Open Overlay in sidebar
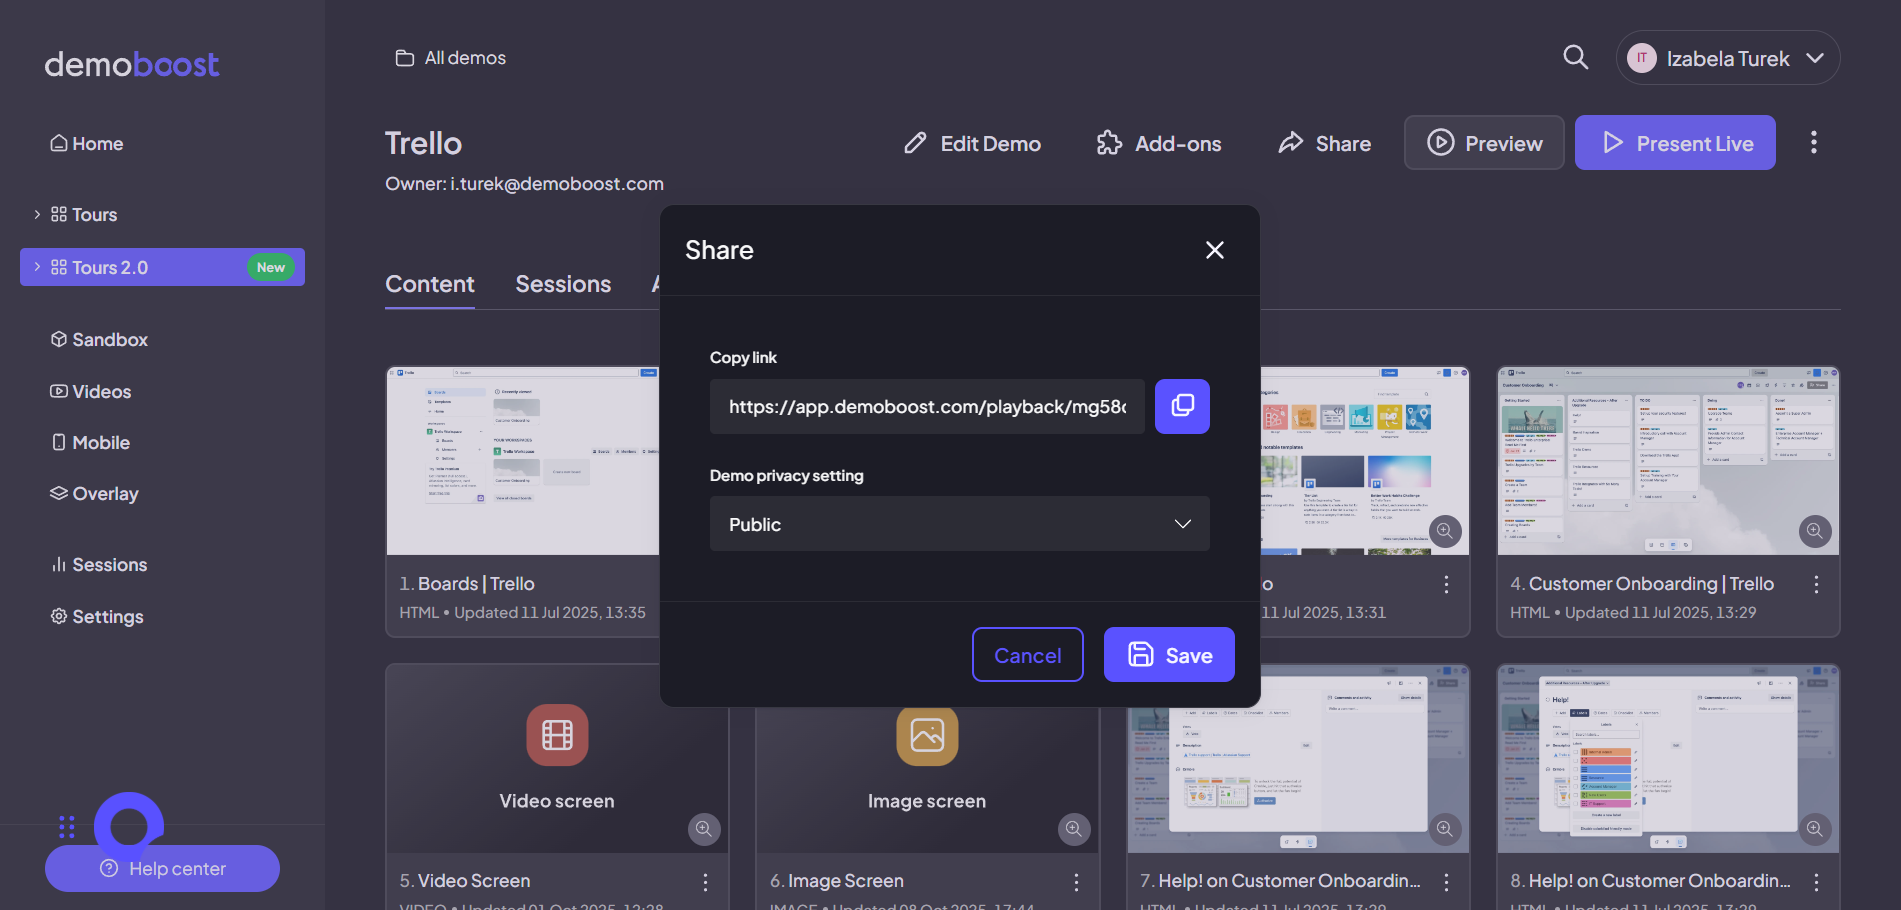Viewport: 1901px width, 910px height. coord(95,493)
